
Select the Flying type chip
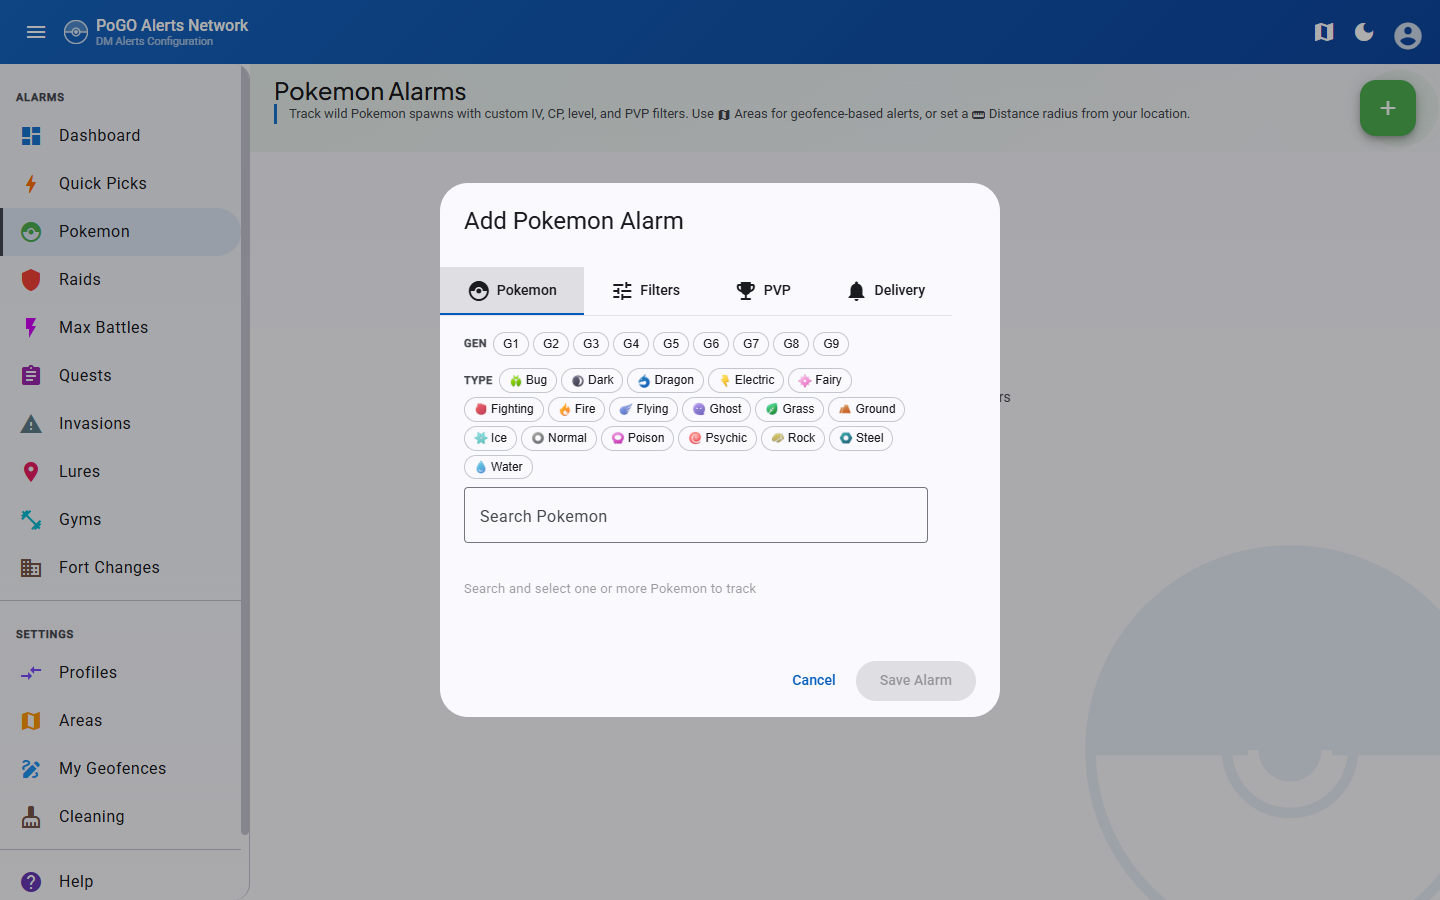[x=643, y=410]
